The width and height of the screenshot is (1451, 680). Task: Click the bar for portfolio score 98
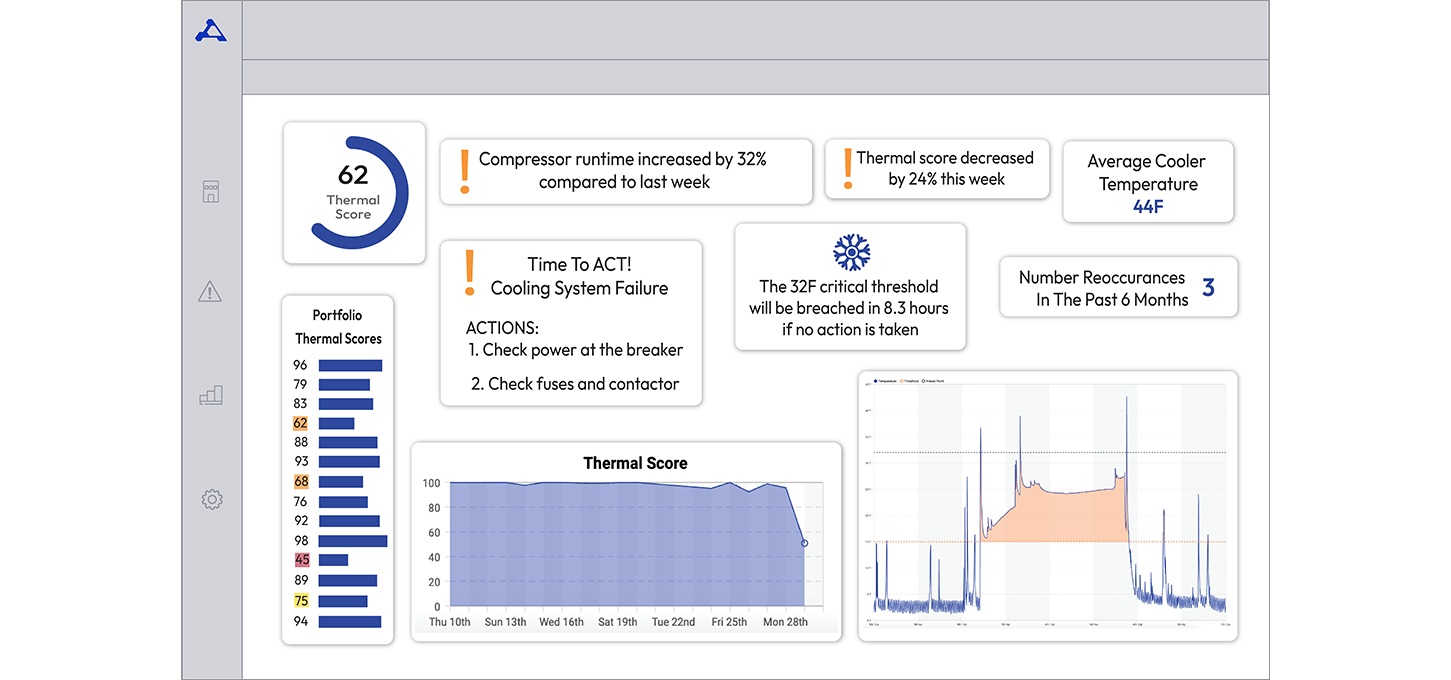click(x=352, y=541)
